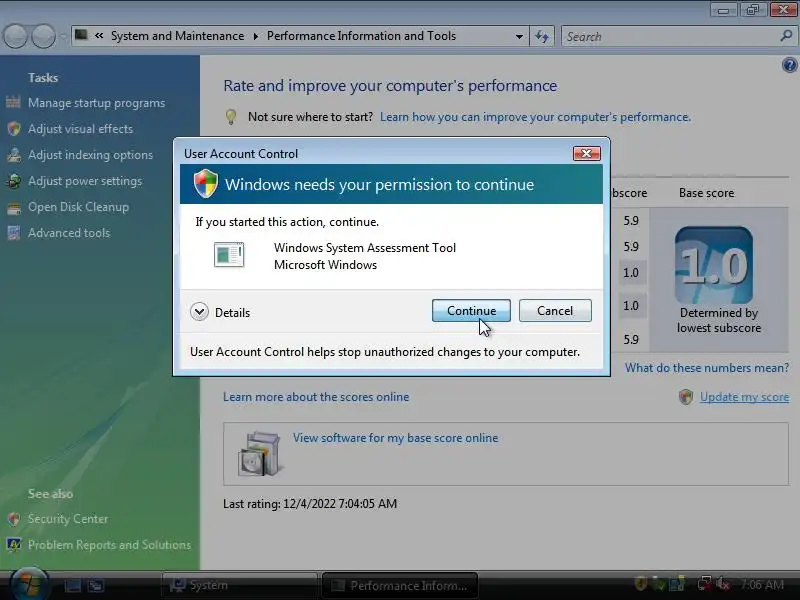Viewport: 800px width, 600px height.
Task: Click the Disk Cleanup icon
Action: click(14, 207)
